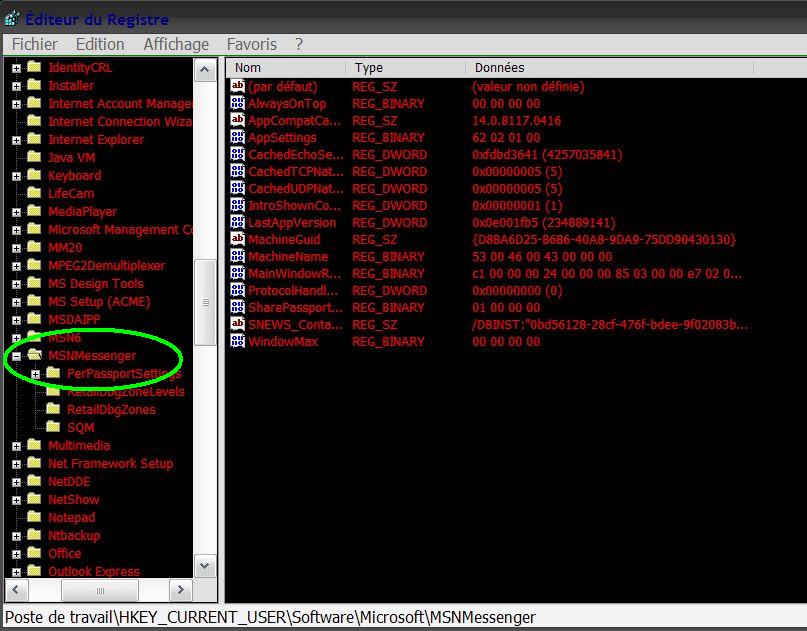Click the horizontal scrollbar right arrow
Viewport: 807px width, 631px height.
coord(181,590)
